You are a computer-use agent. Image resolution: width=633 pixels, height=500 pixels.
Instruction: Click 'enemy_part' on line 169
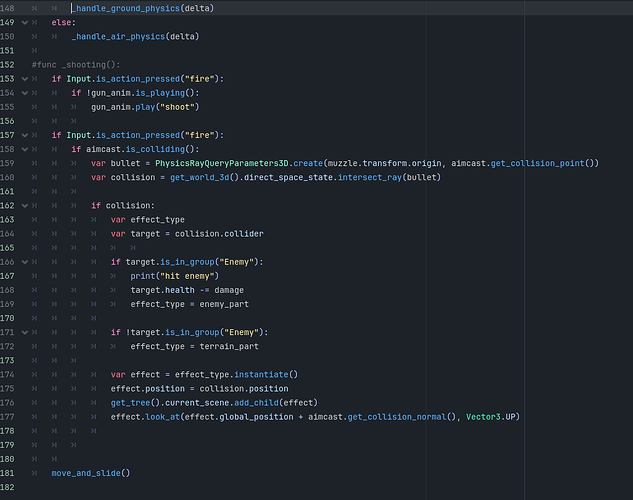[224, 304]
